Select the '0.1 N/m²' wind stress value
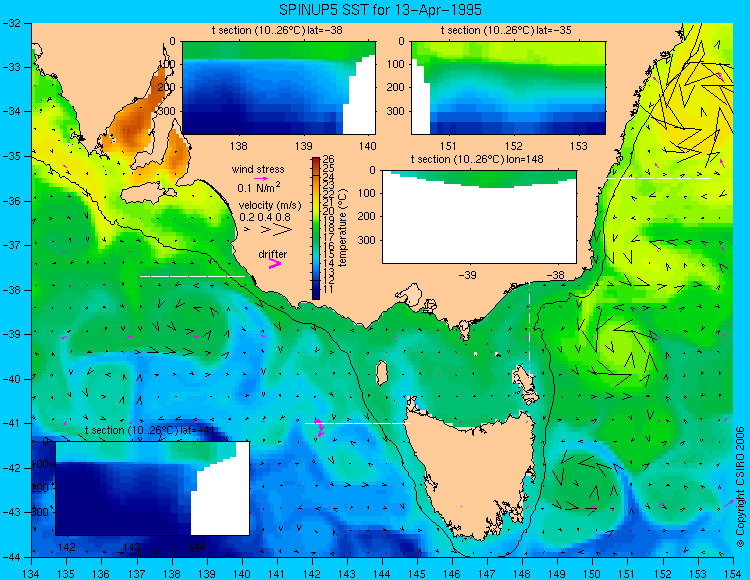750x580 pixels. tap(258, 187)
